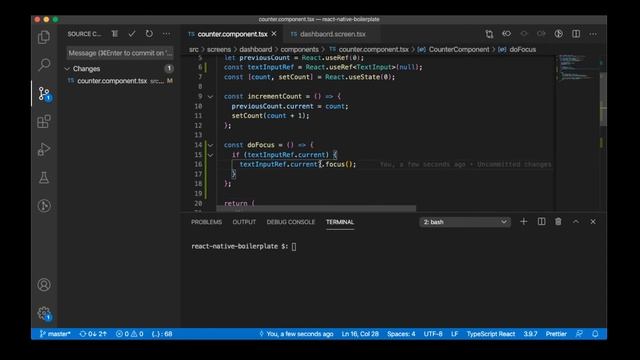Click the feedback icon in status bar

pos(579,334)
